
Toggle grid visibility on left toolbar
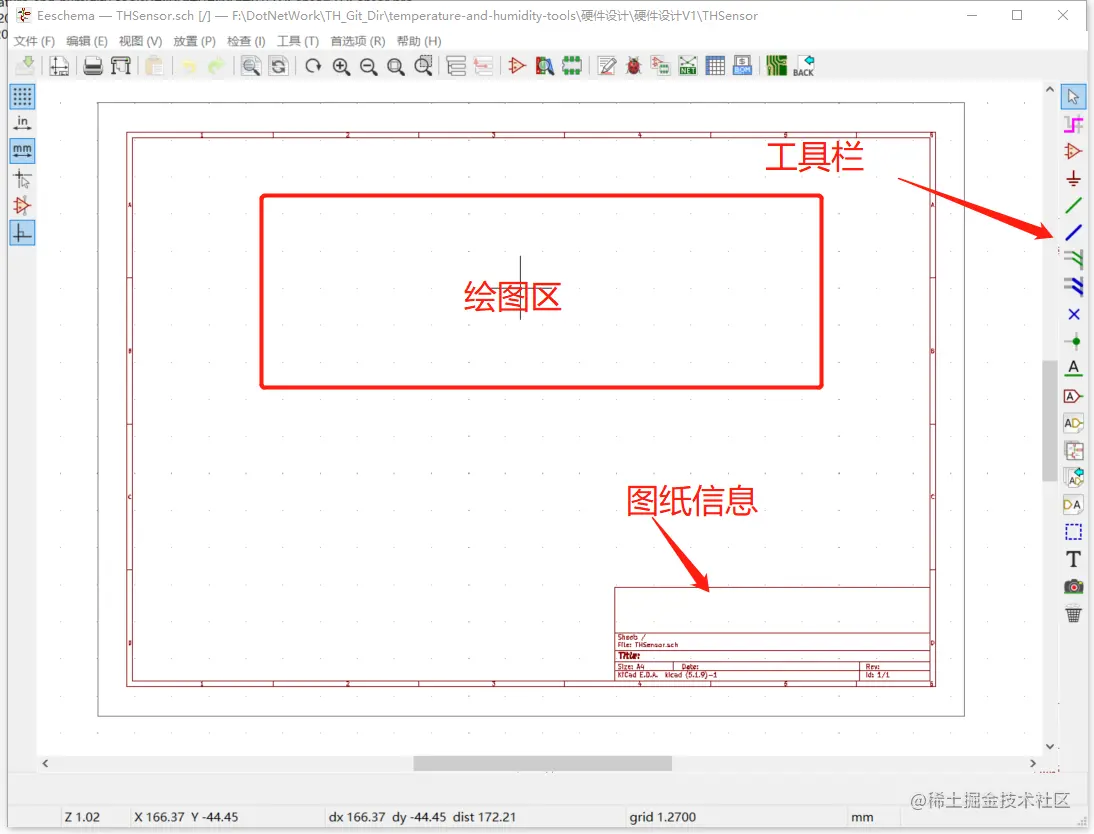click(22, 96)
